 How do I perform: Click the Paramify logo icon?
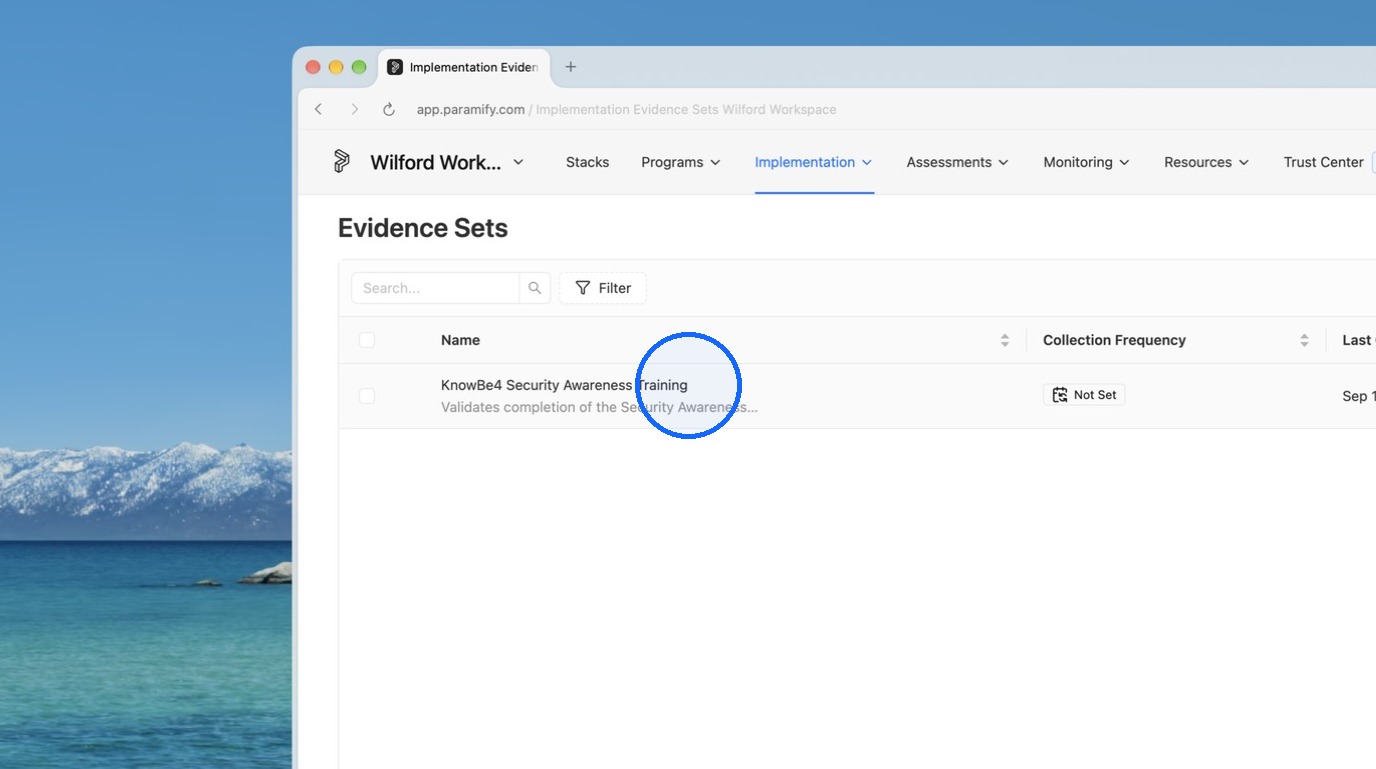(342, 161)
